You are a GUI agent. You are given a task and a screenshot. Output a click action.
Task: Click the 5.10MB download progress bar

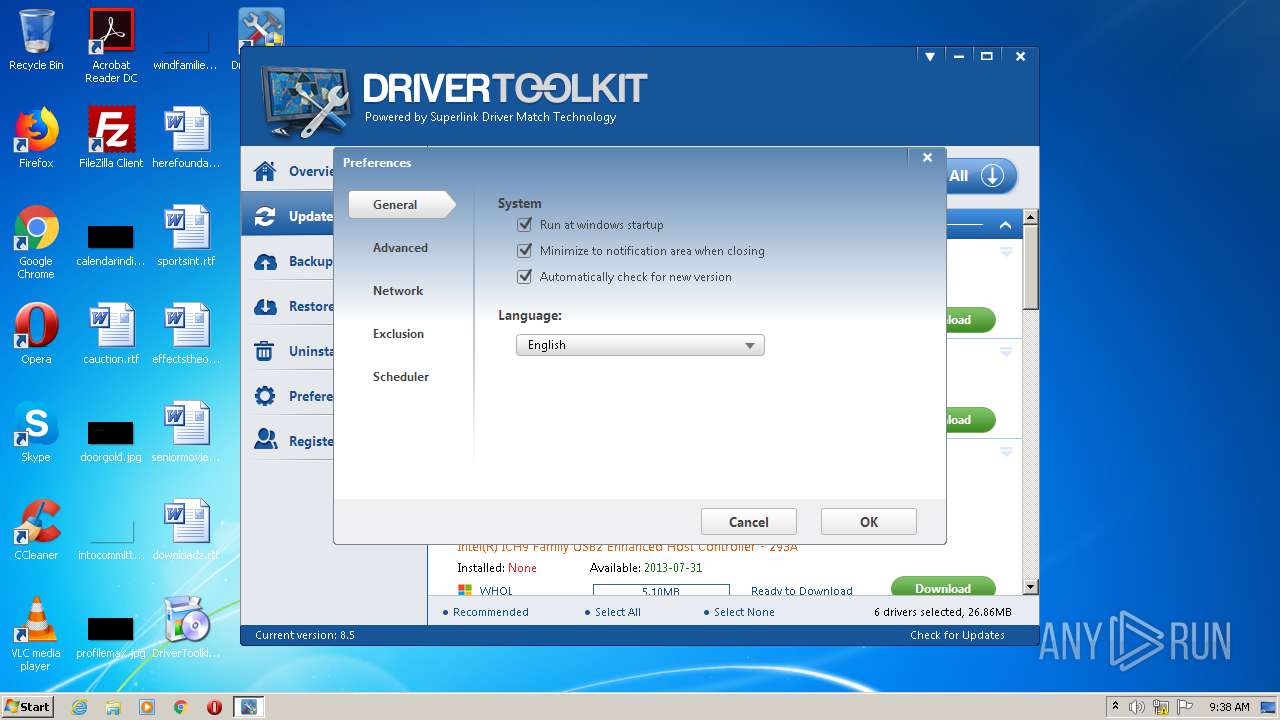pos(661,591)
